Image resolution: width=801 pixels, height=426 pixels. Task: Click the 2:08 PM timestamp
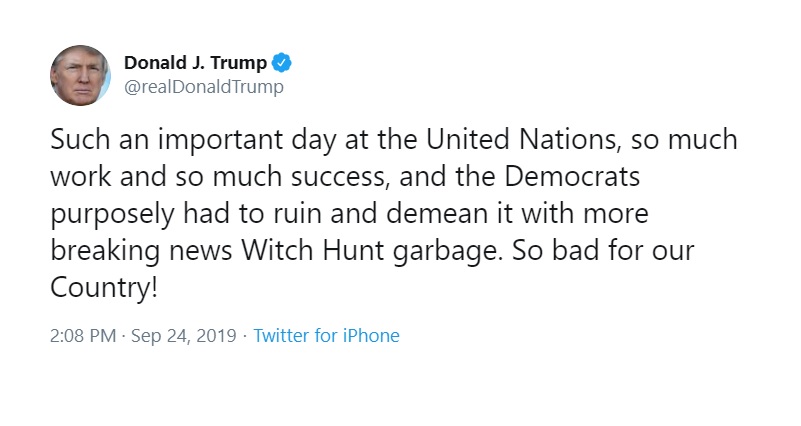pos(83,336)
